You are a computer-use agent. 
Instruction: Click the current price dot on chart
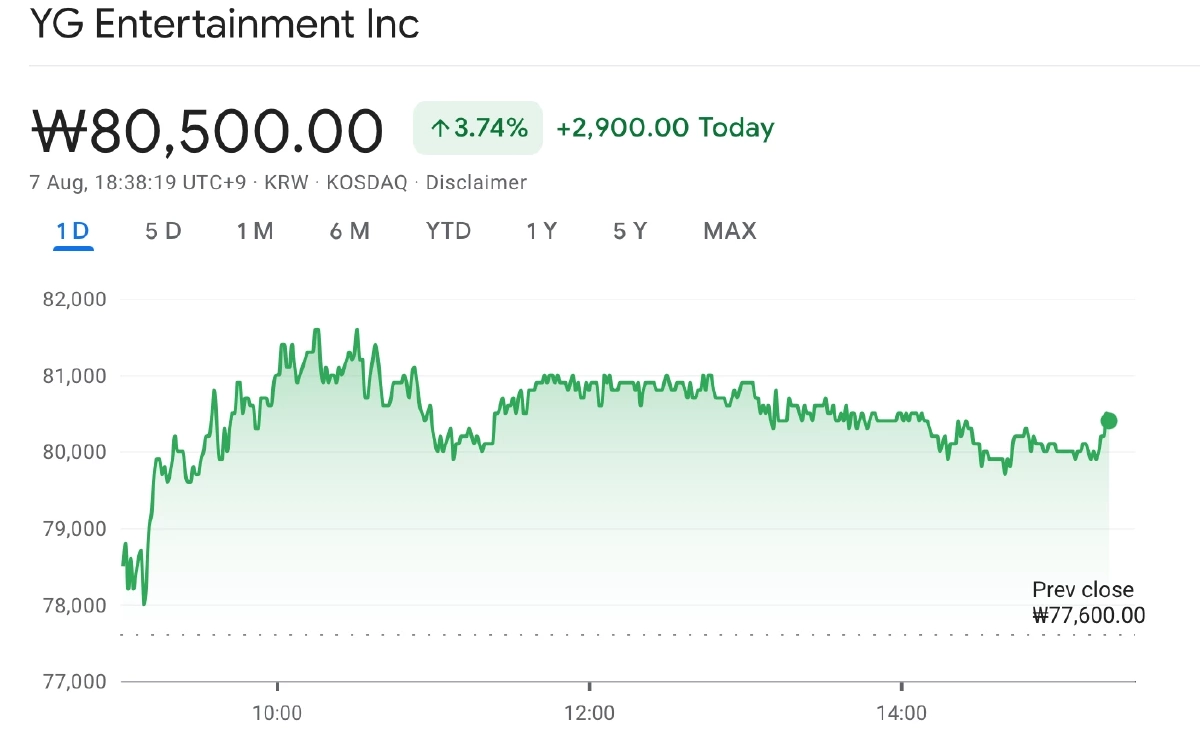(x=1108, y=421)
